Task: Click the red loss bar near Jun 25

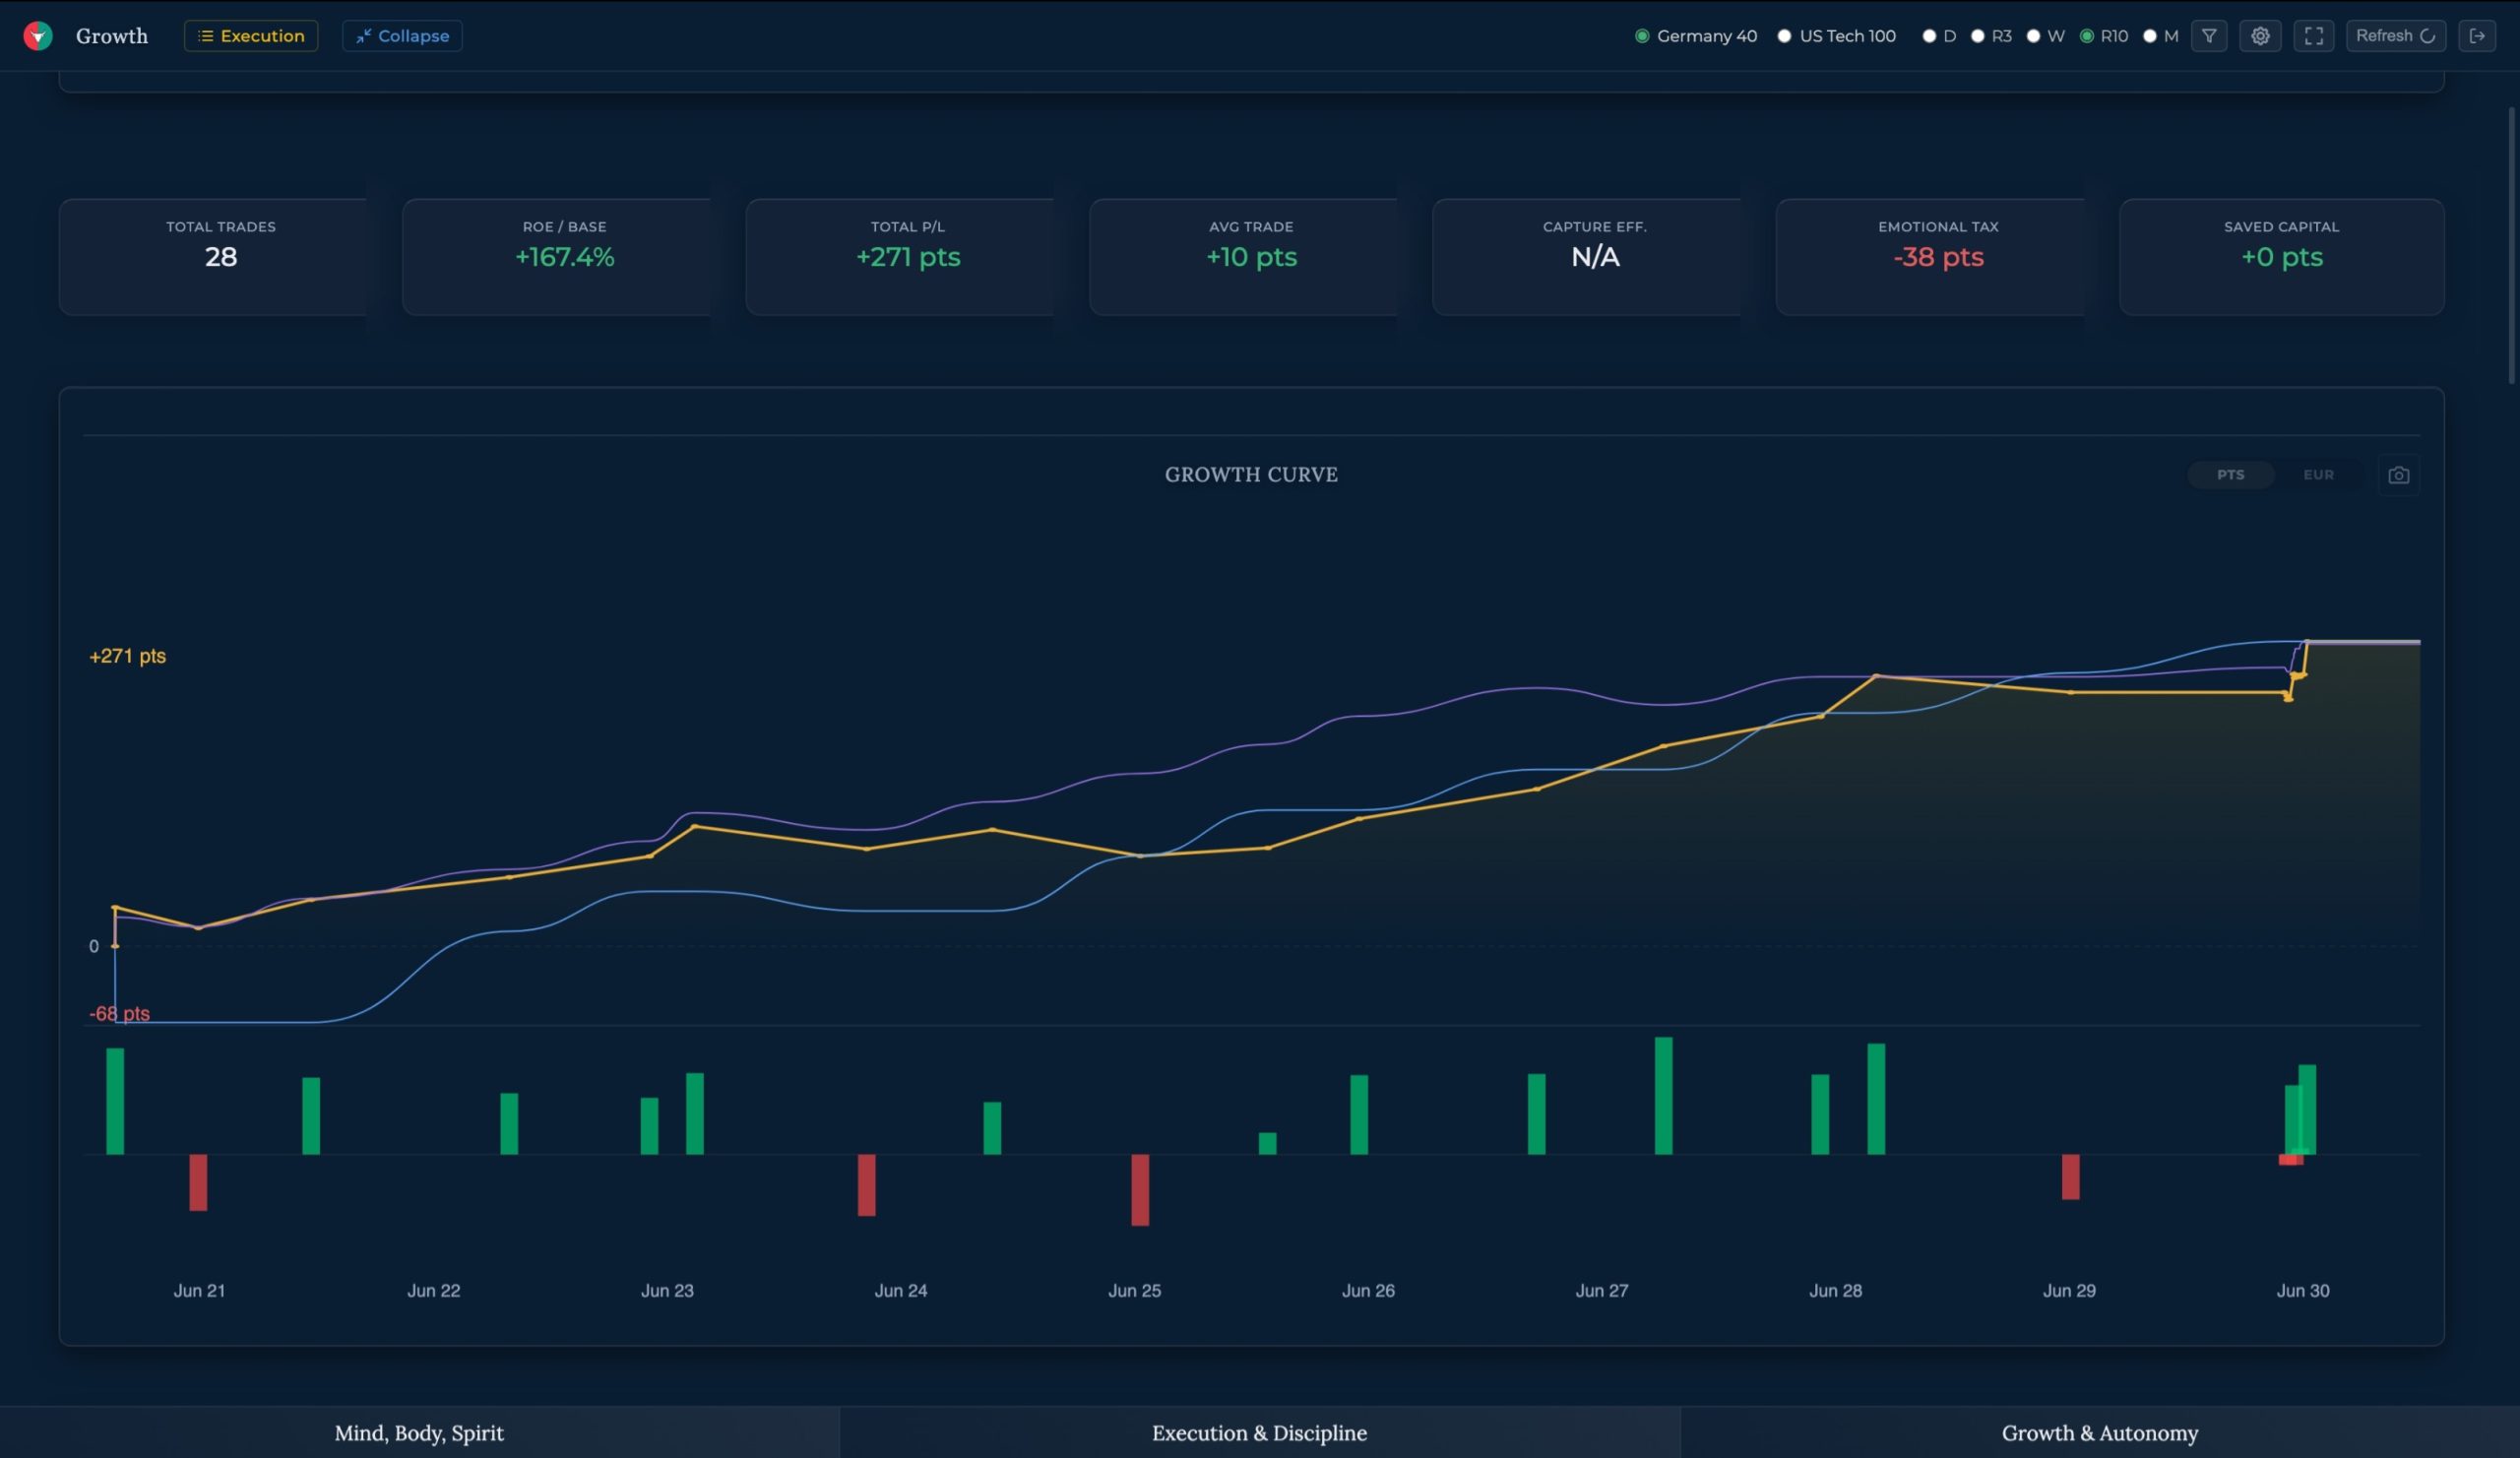Action: pos(1140,1190)
